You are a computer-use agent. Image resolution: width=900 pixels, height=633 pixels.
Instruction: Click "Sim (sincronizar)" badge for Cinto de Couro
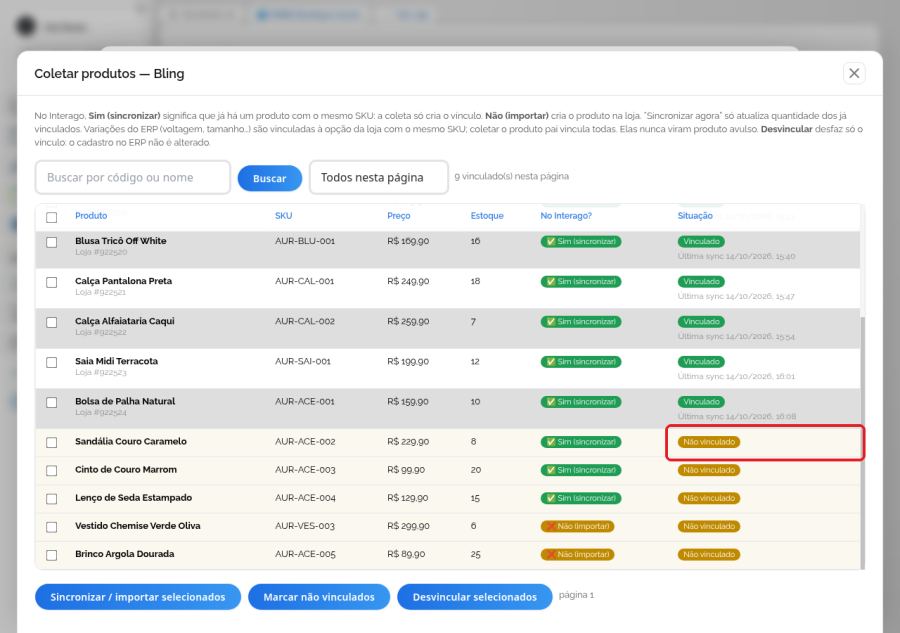point(581,470)
